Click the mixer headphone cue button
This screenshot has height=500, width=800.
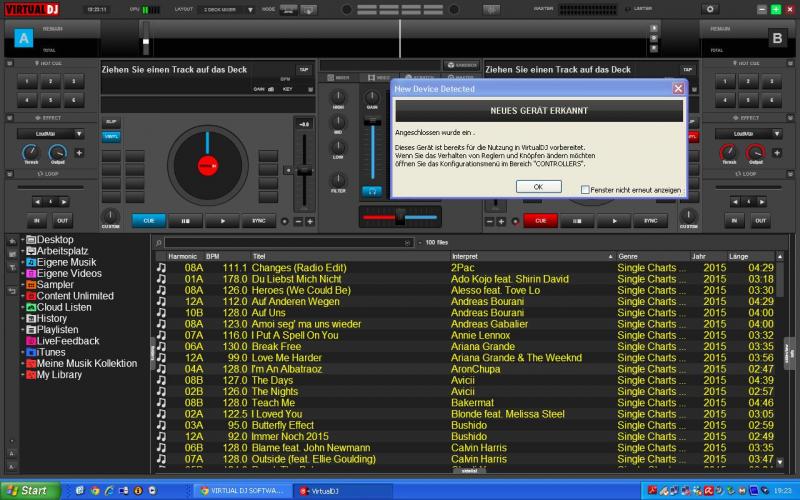pos(372,190)
